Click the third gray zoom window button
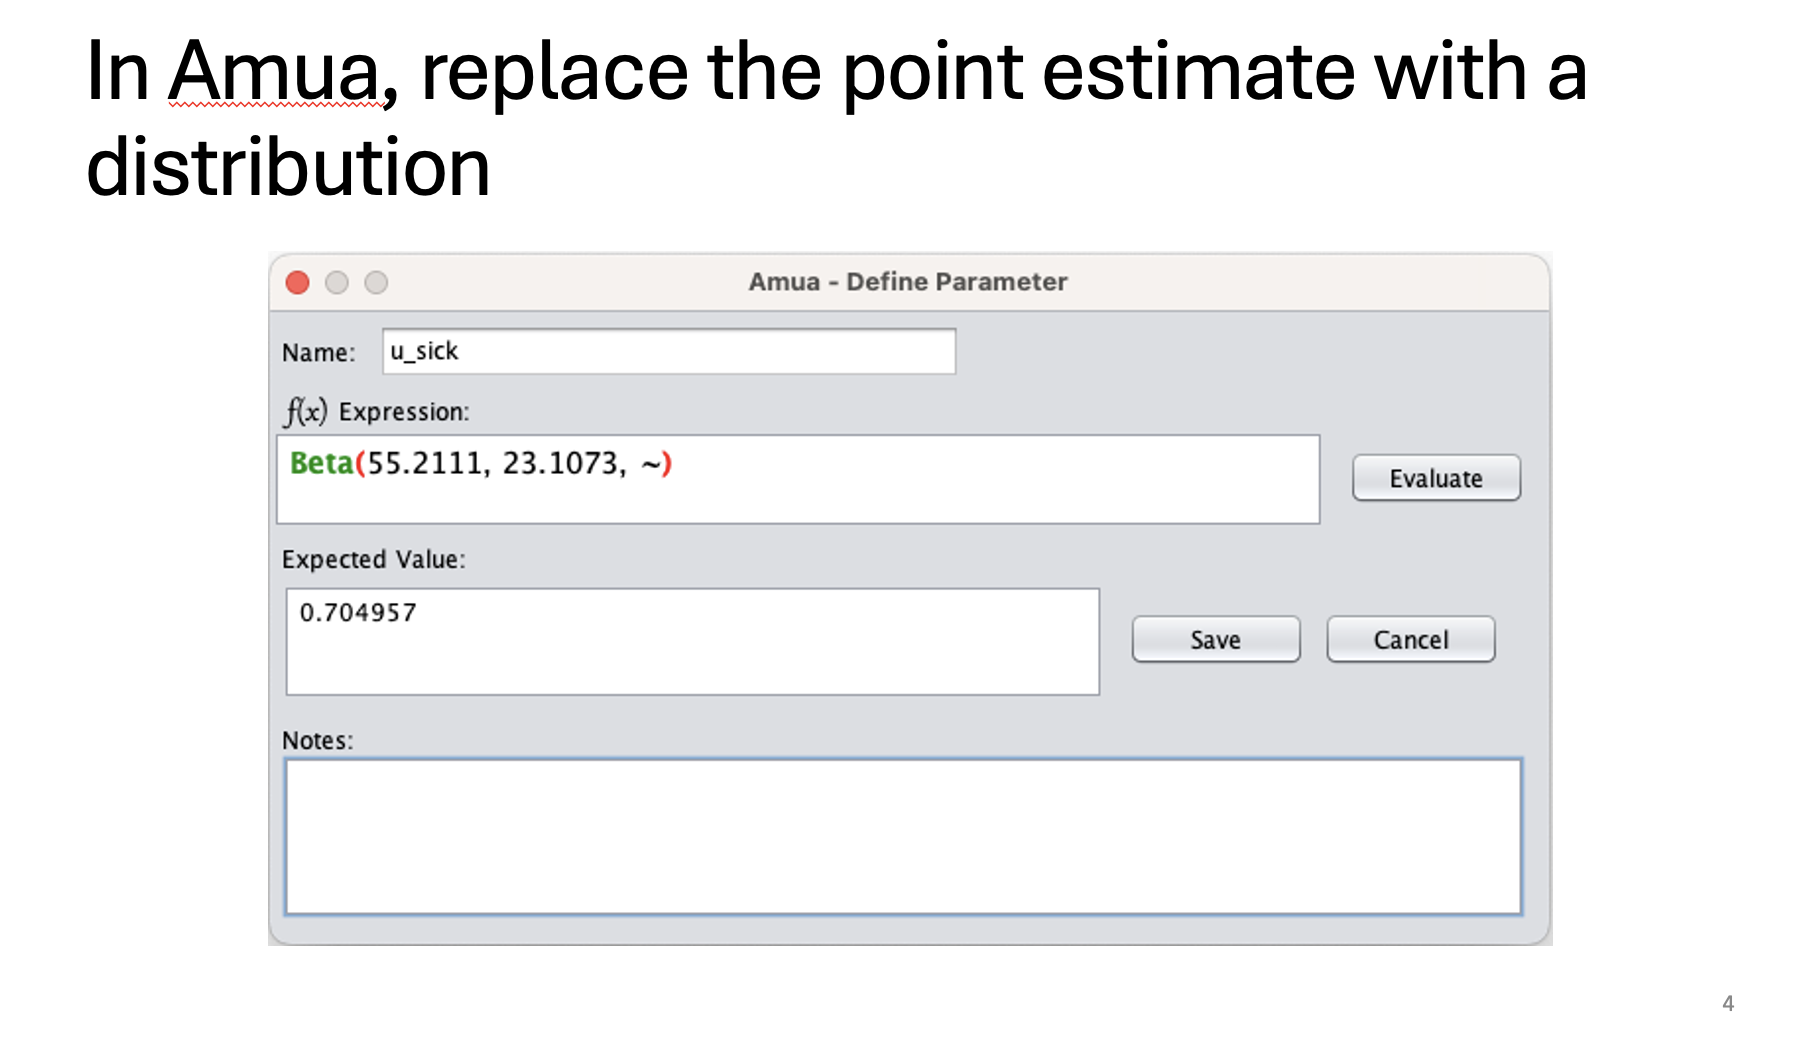 click(x=376, y=283)
